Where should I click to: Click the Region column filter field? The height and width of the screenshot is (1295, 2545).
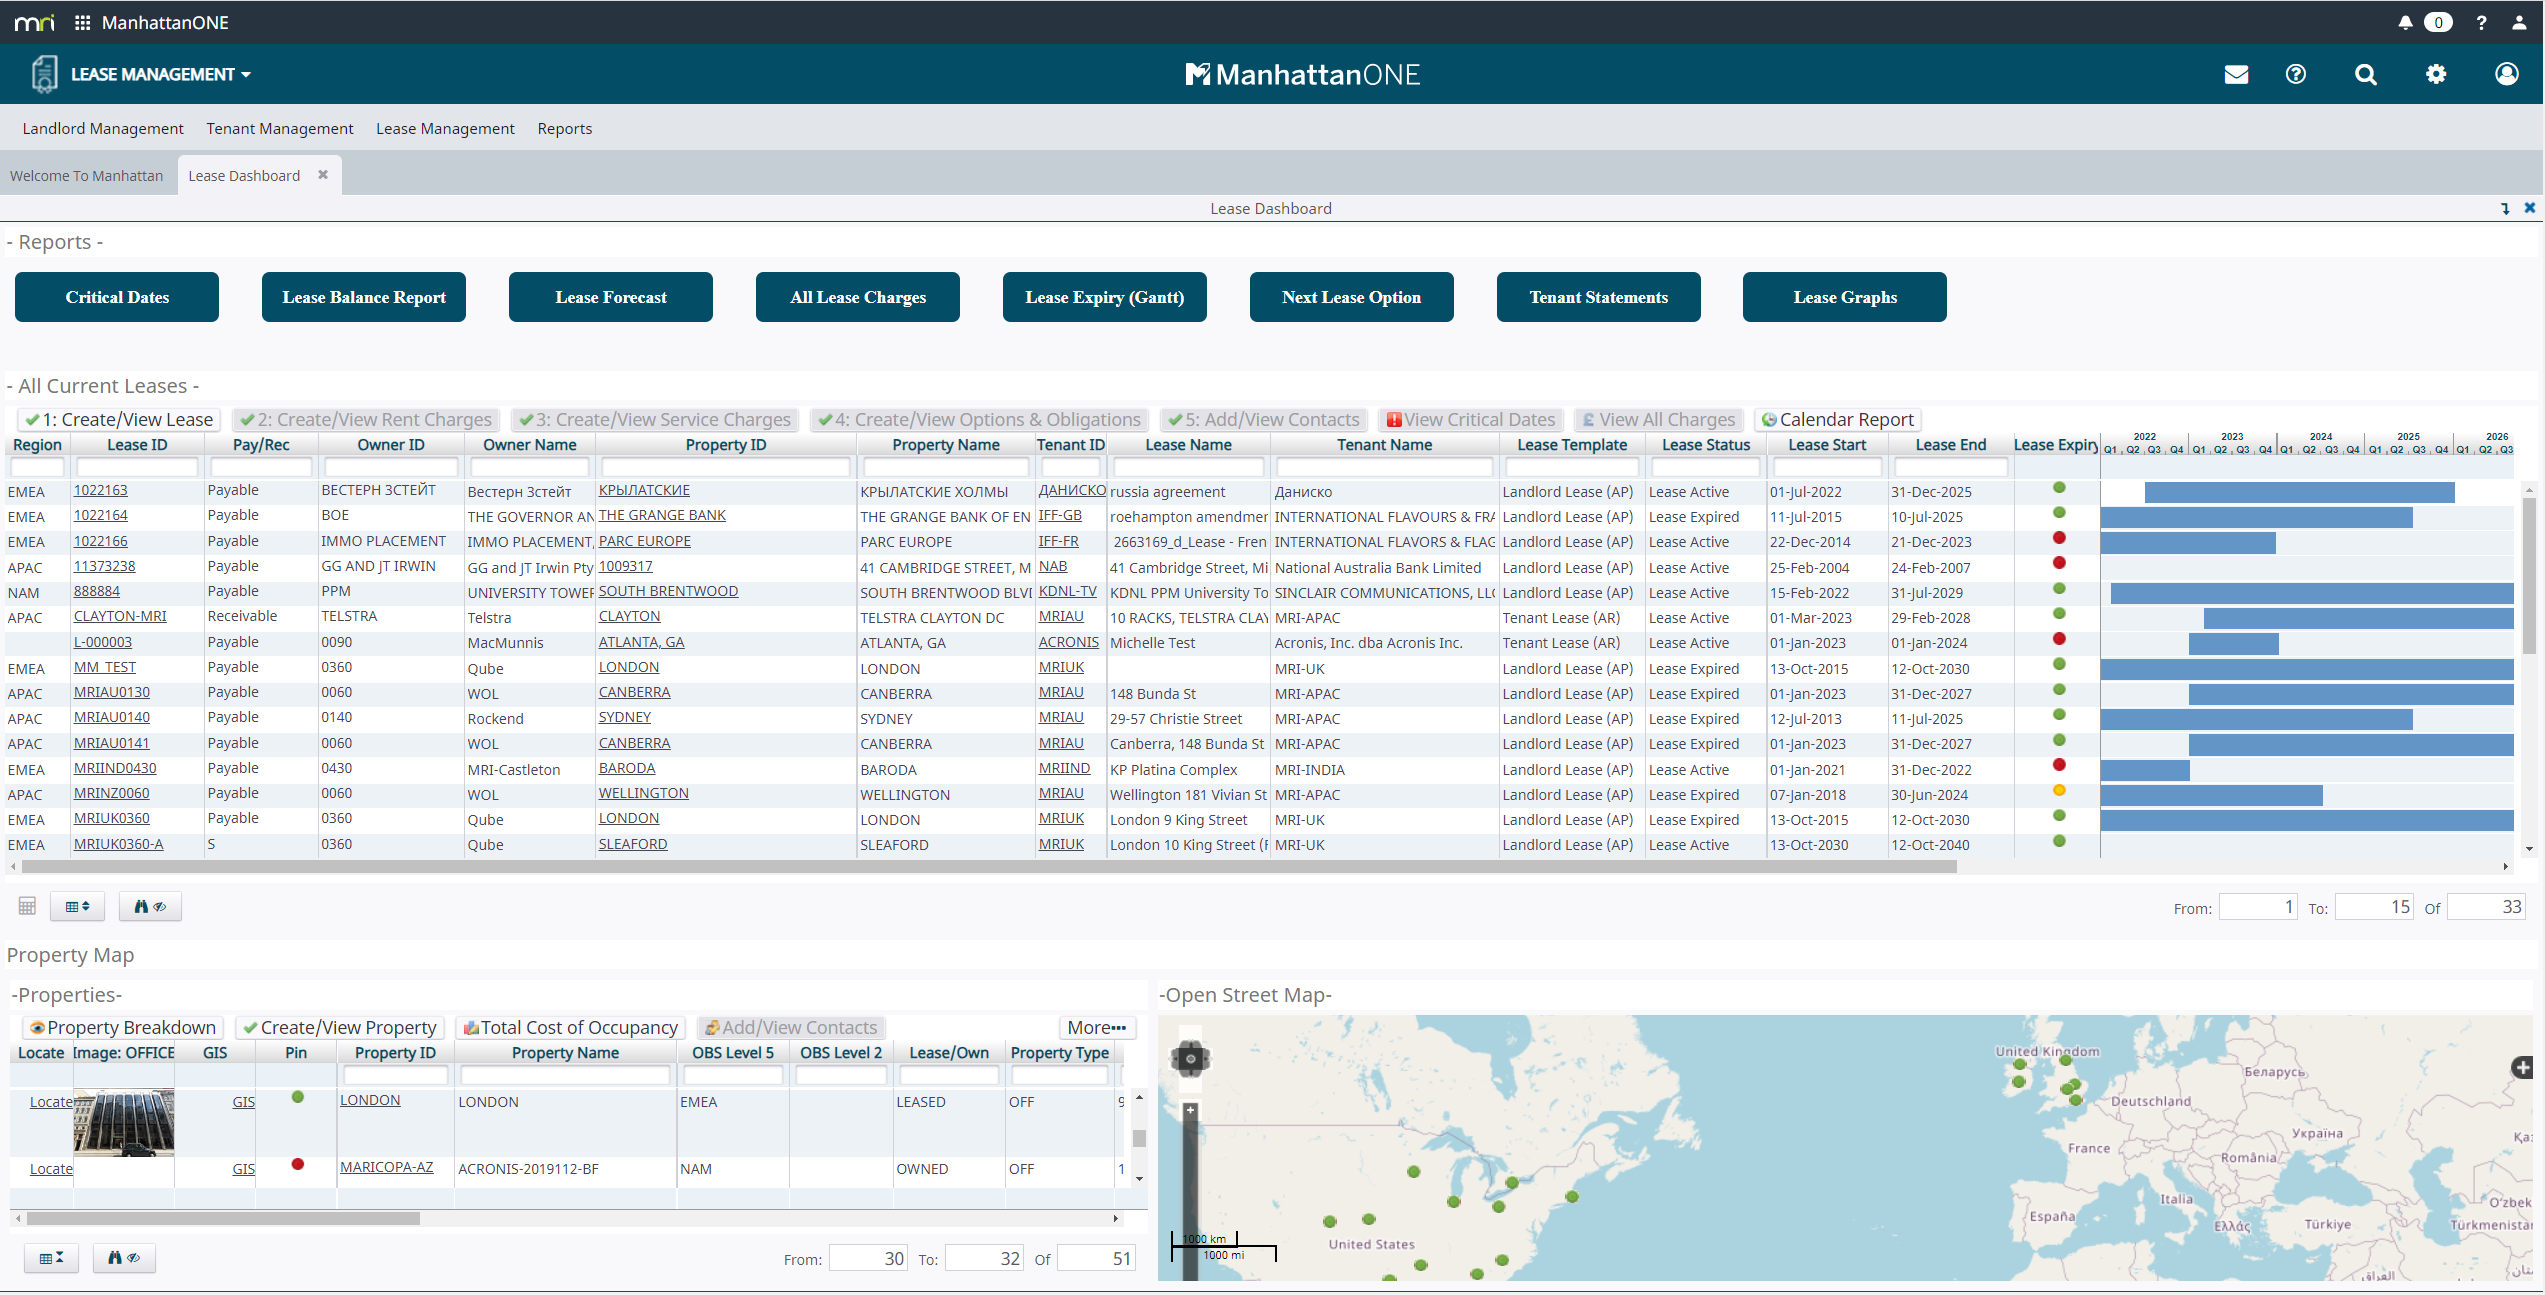(x=37, y=467)
